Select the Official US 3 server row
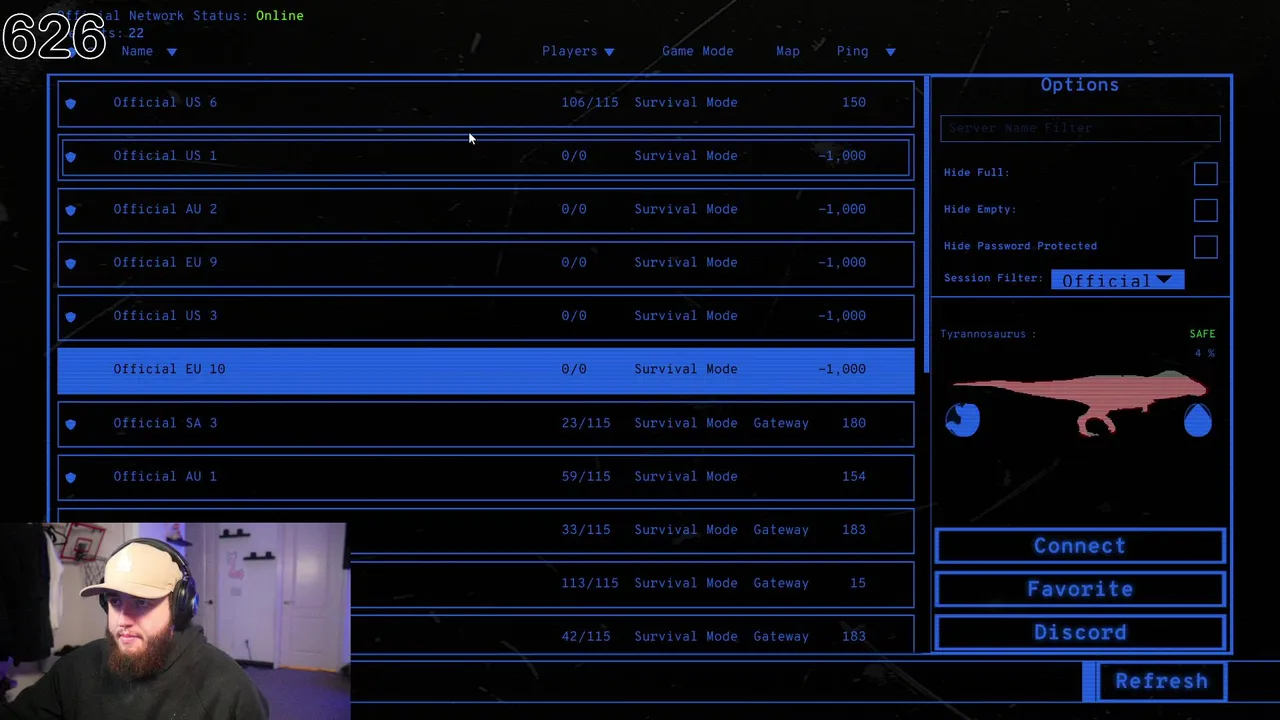Screen dimensions: 1280x720 click(486, 316)
